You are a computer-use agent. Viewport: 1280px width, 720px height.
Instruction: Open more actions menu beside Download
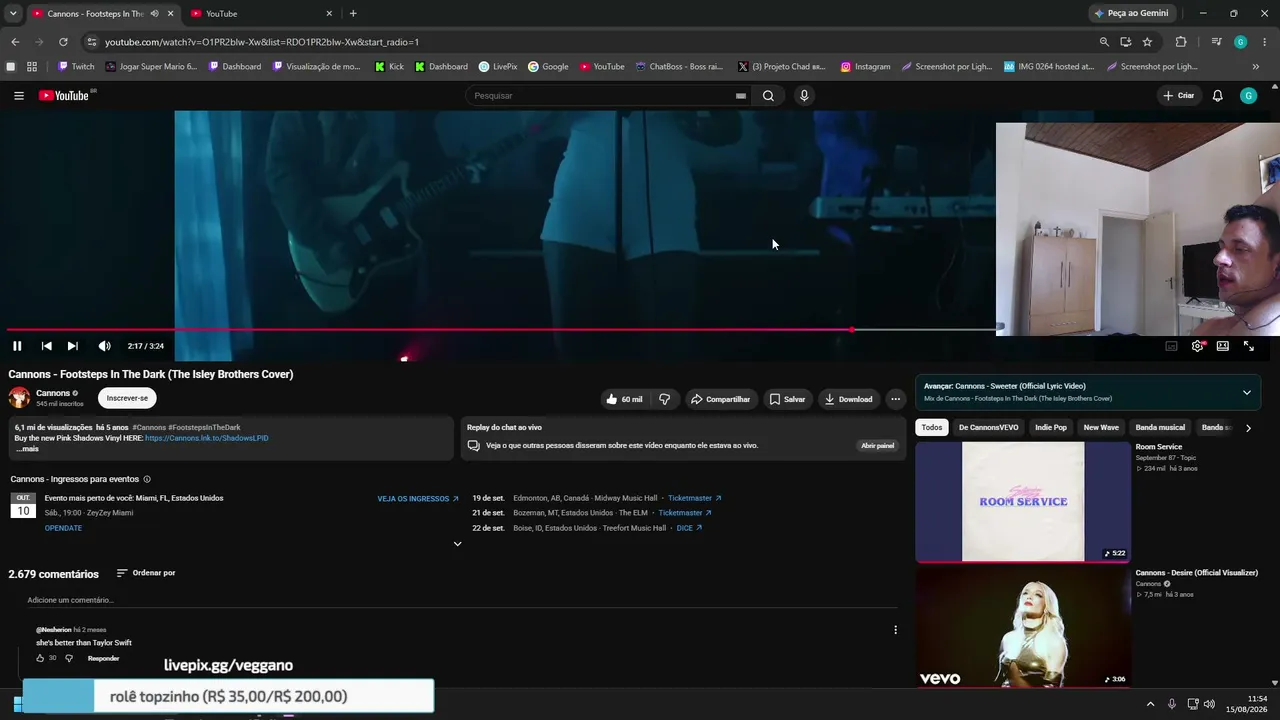(895, 399)
